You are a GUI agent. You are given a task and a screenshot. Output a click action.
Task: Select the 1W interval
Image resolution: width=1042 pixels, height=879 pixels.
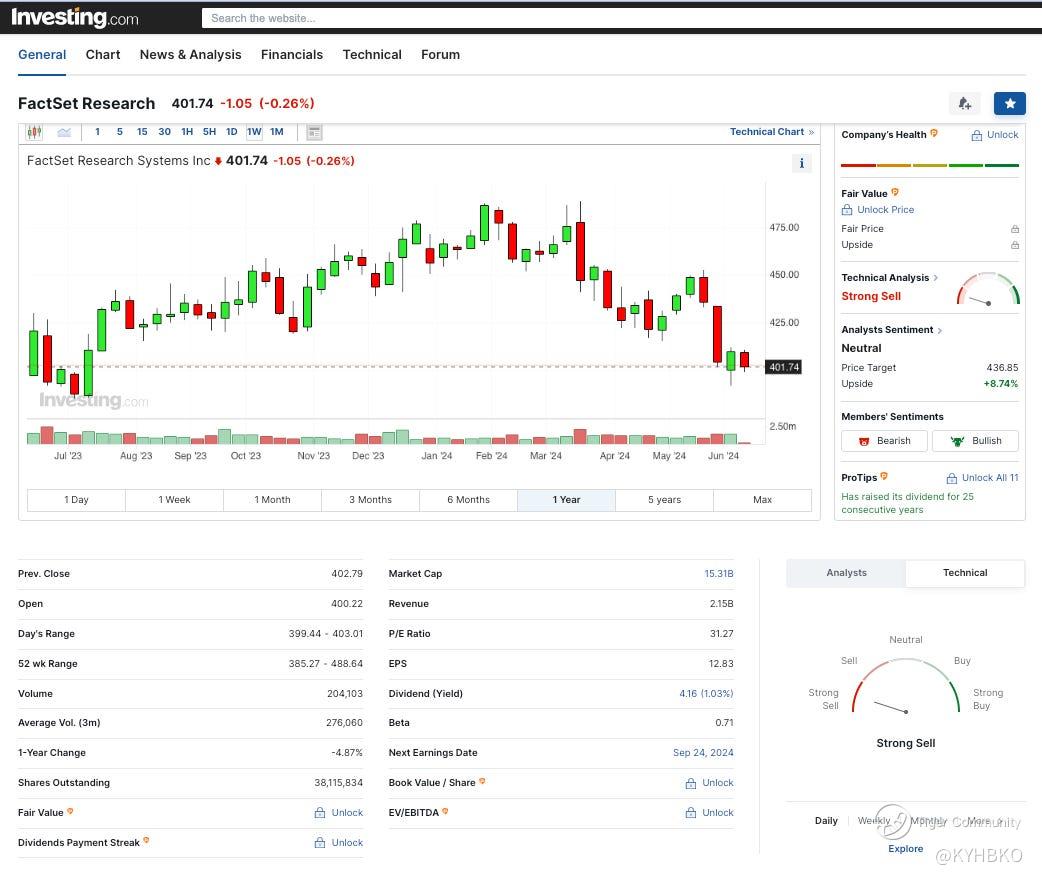(x=255, y=132)
